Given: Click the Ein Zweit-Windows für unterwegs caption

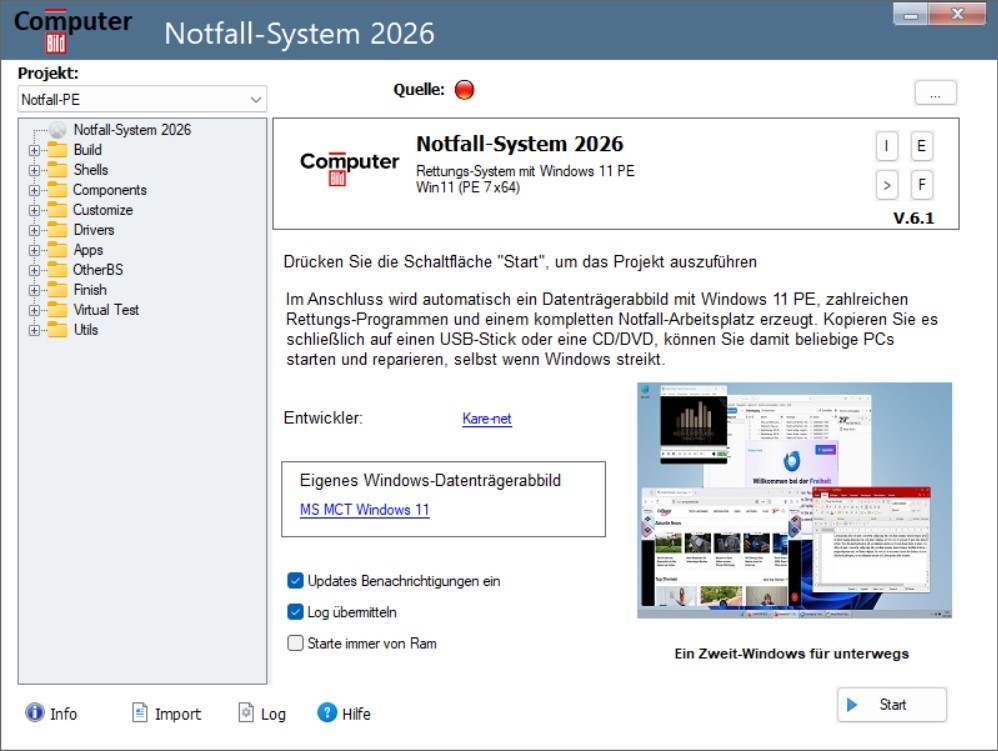Looking at the screenshot, I should [792, 654].
